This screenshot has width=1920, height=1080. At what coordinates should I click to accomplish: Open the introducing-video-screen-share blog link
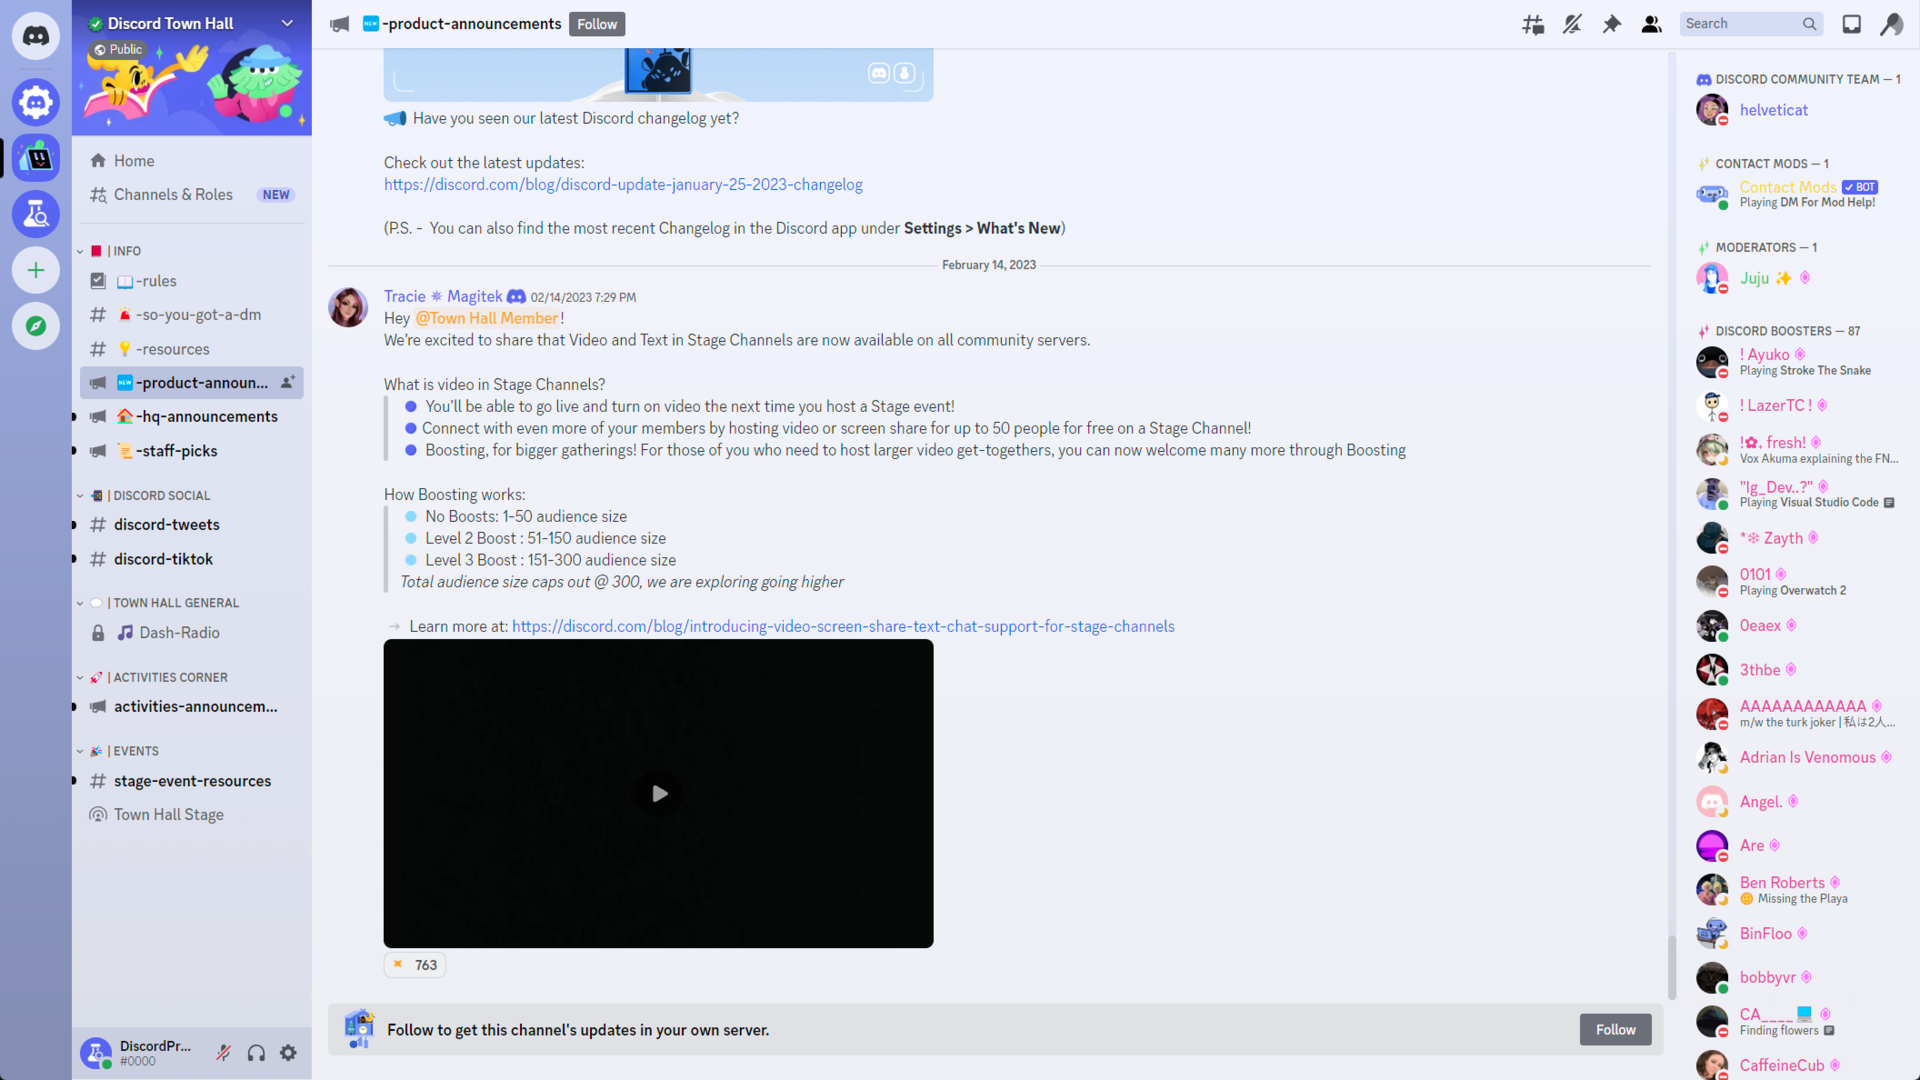tap(843, 625)
